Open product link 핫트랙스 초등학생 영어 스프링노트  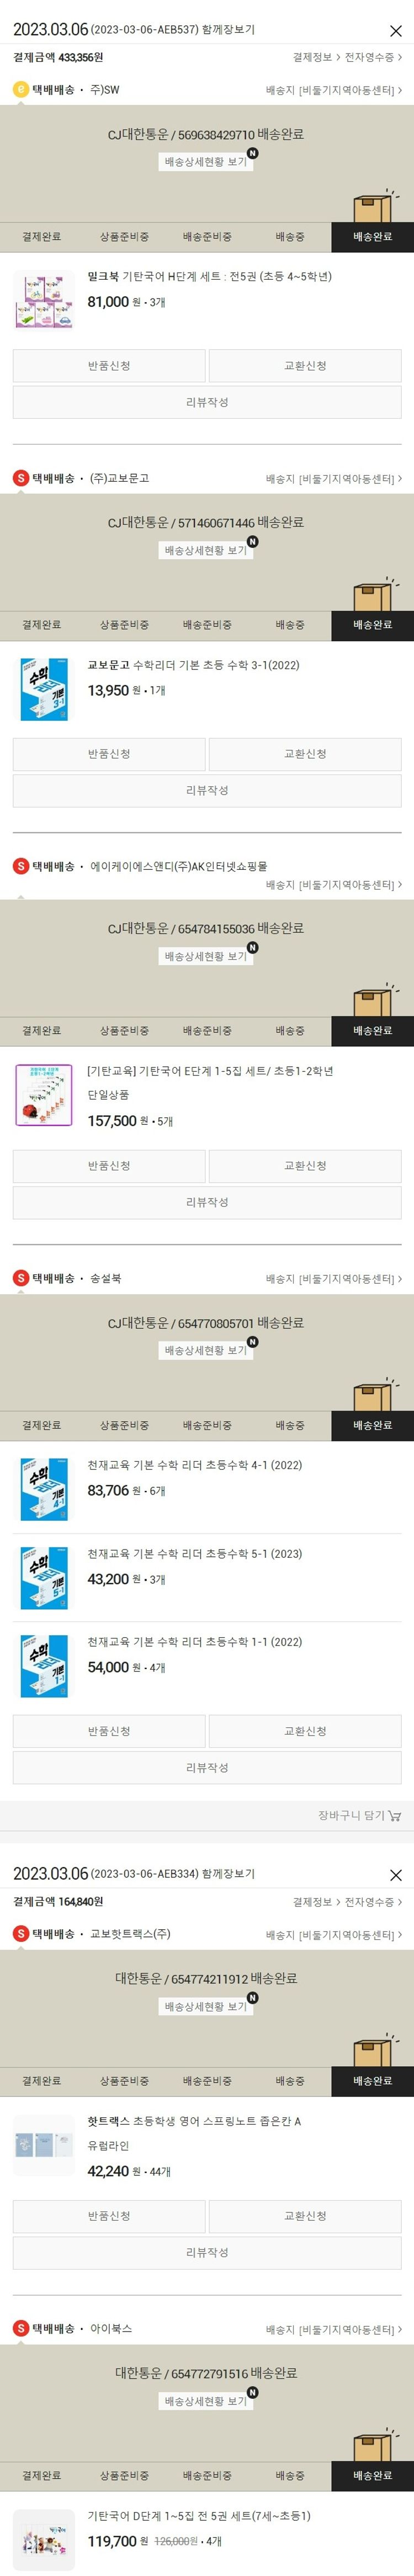pyautogui.click(x=194, y=2121)
